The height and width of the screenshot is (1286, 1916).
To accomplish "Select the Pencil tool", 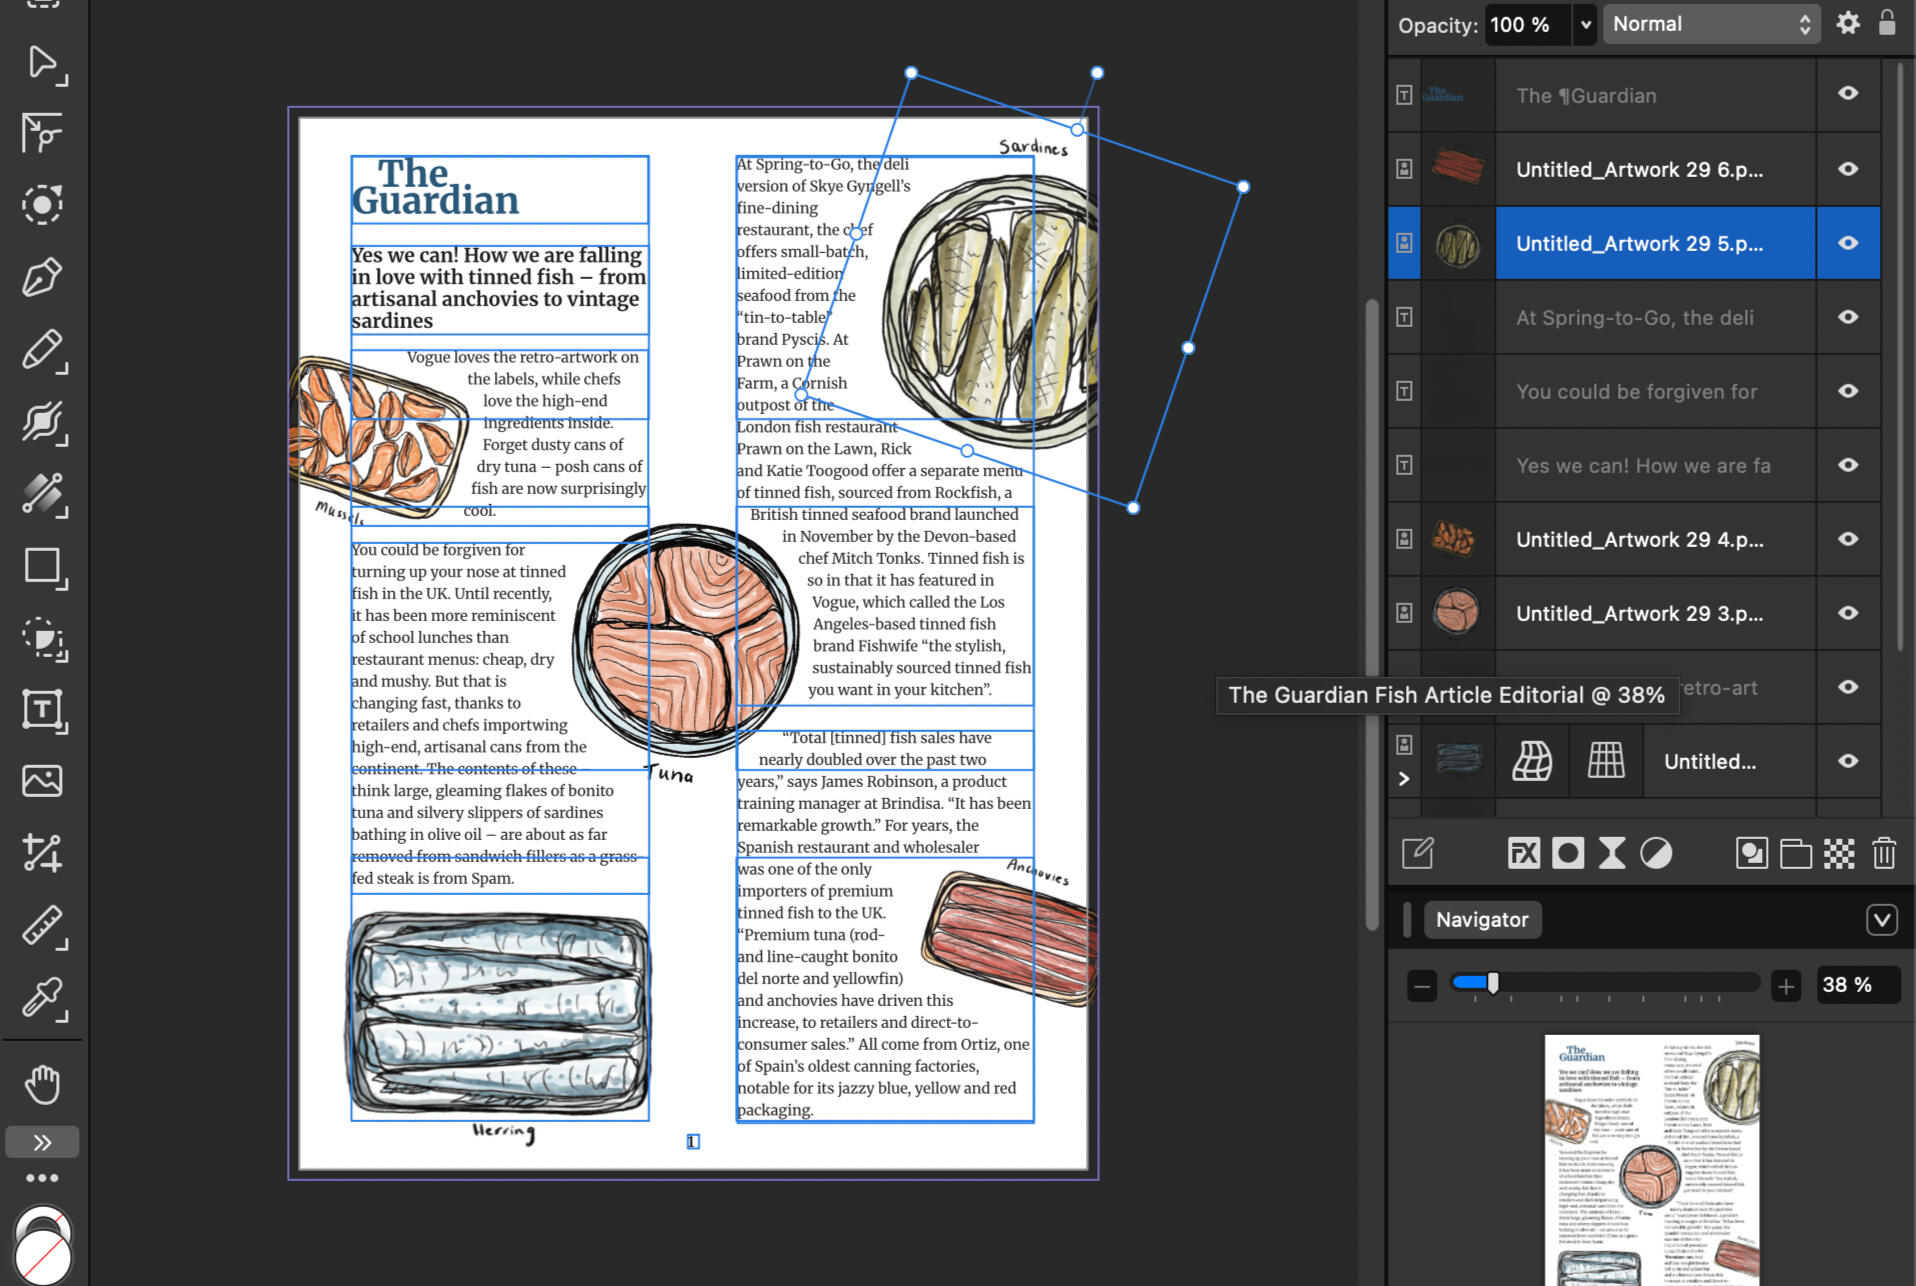I will pos(43,350).
